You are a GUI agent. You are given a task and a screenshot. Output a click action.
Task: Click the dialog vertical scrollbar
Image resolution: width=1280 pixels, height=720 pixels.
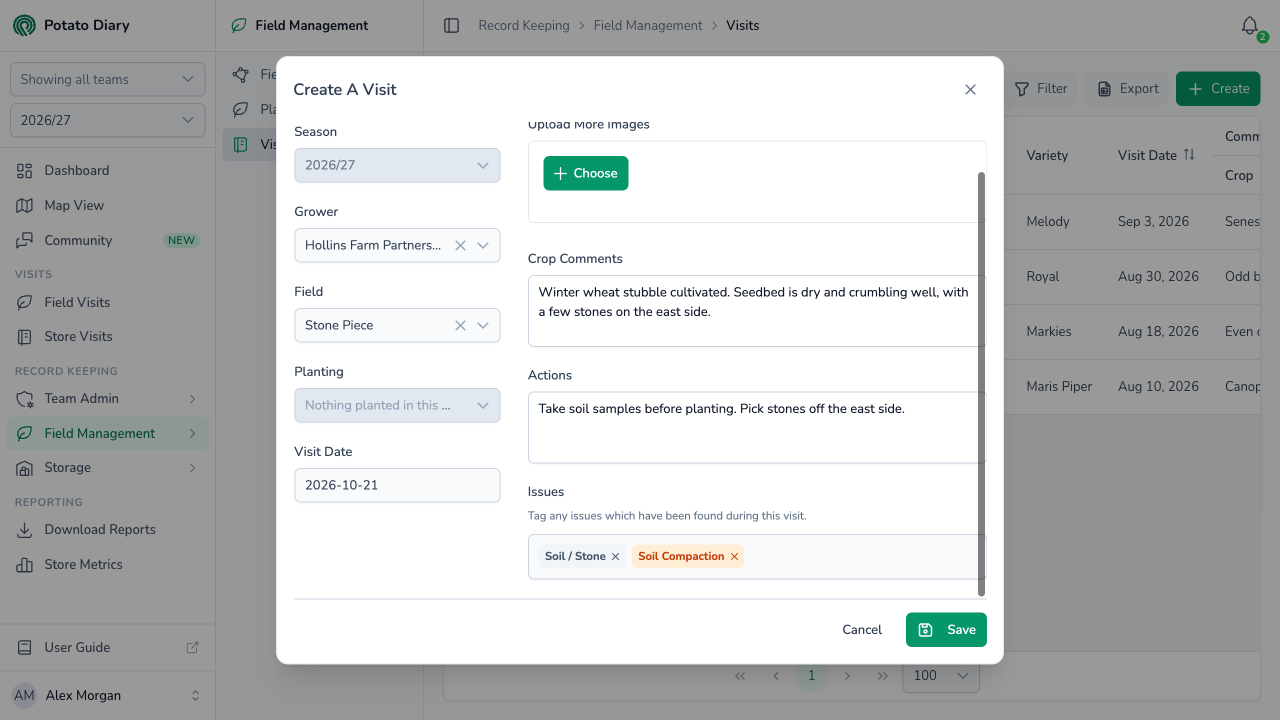tap(981, 384)
